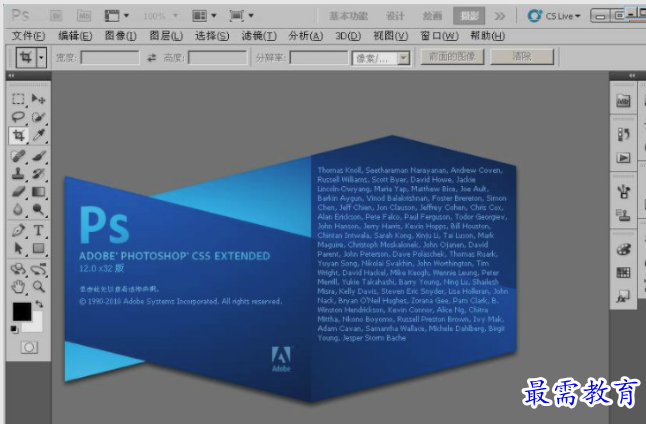Click the black foreground color swatch

(21, 312)
